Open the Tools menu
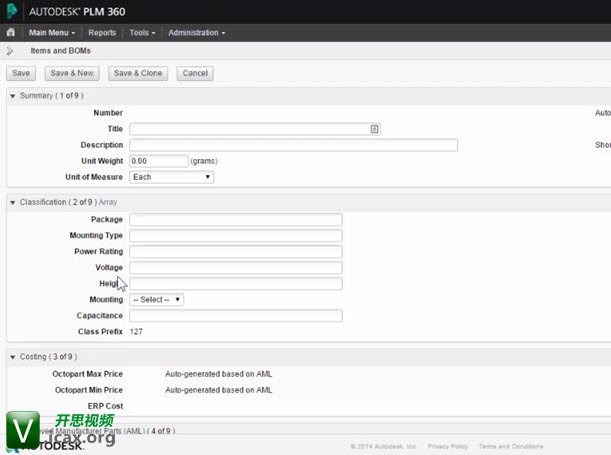The height and width of the screenshot is (455, 611). pos(142,33)
